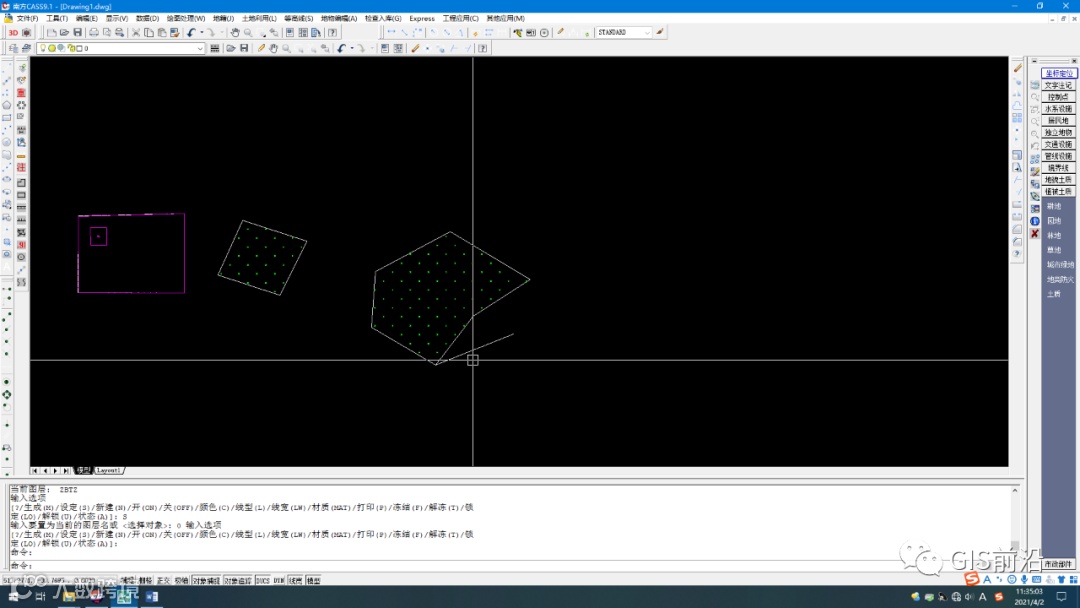Viewport: 1080px width, 608px height.
Task: Click the paintbrush icon beside STANDARD dropdown
Action: [660, 32]
